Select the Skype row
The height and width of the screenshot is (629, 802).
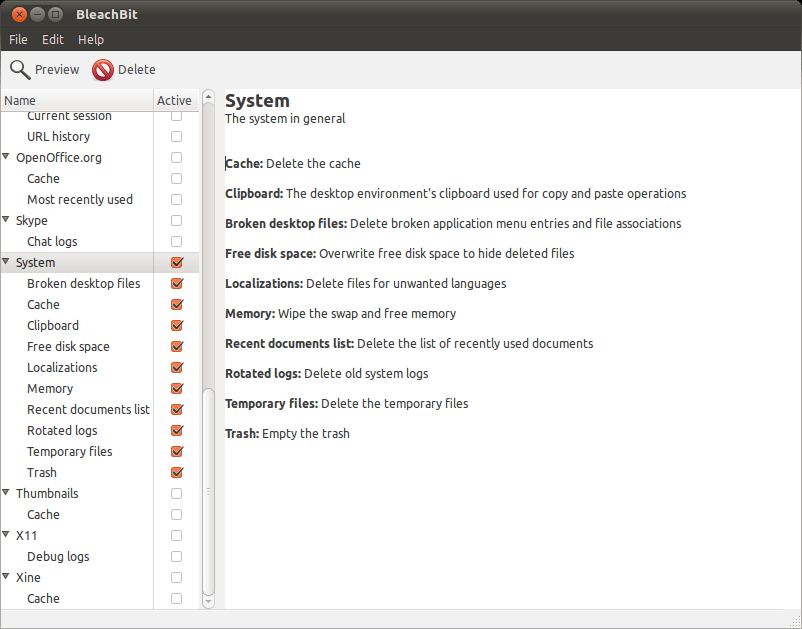coord(100,220)
